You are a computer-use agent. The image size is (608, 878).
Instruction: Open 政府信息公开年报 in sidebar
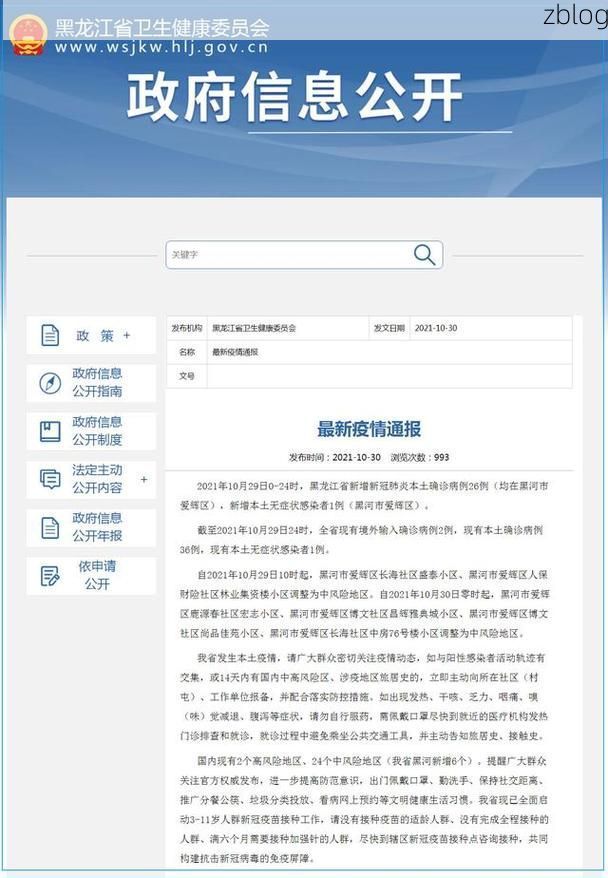click(91, 527)
